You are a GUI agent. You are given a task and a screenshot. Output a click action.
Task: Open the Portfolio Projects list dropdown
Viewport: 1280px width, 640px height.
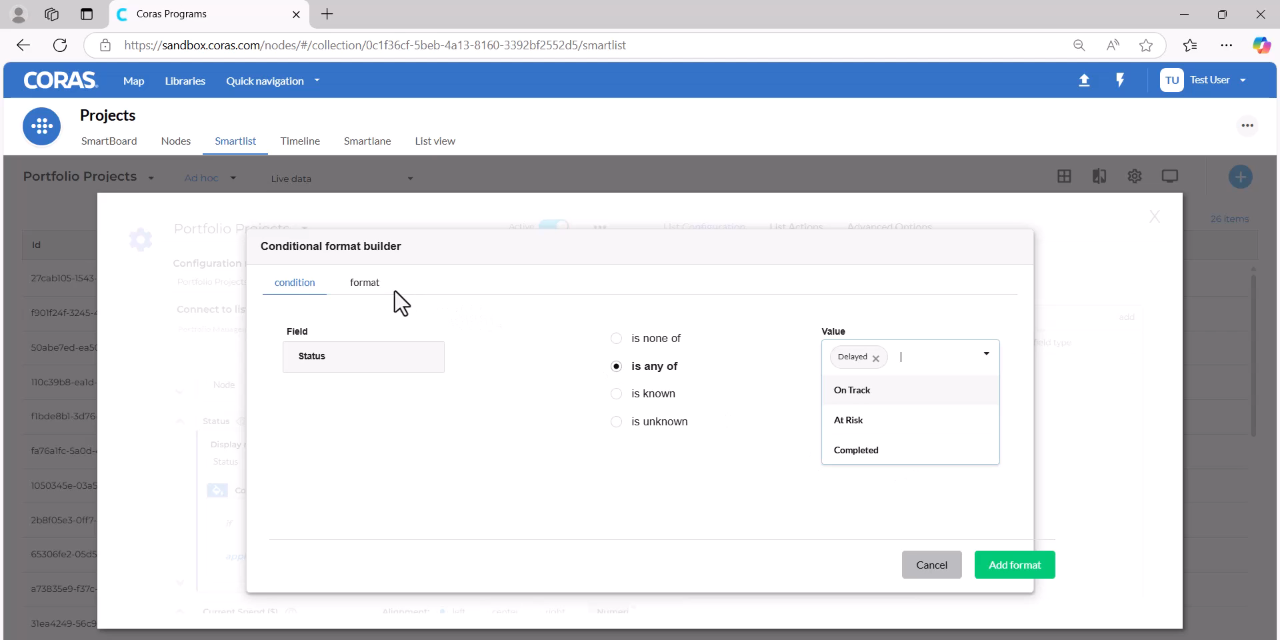(x=89, y=177)
